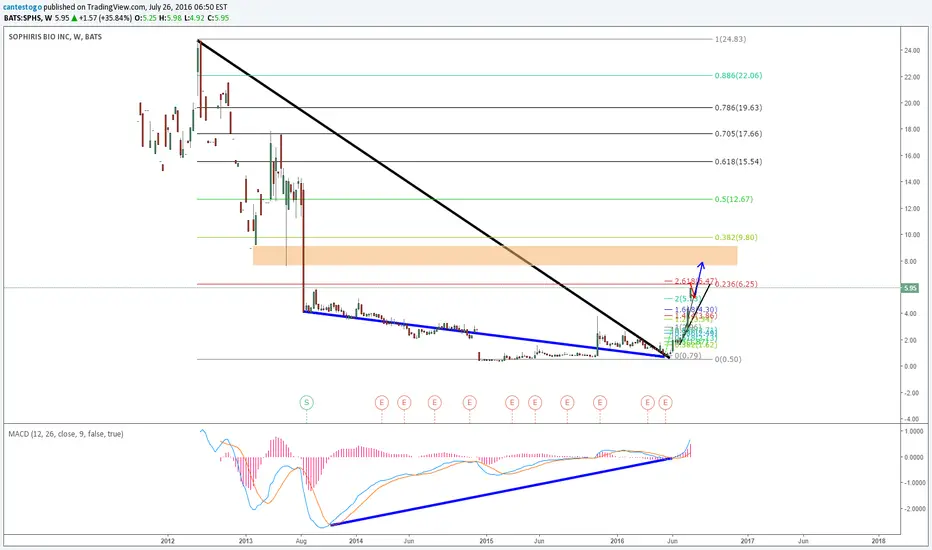Click the high value H:5.98
The height and width of the screenshot is (550, 932).
click(x=171, y=18)
